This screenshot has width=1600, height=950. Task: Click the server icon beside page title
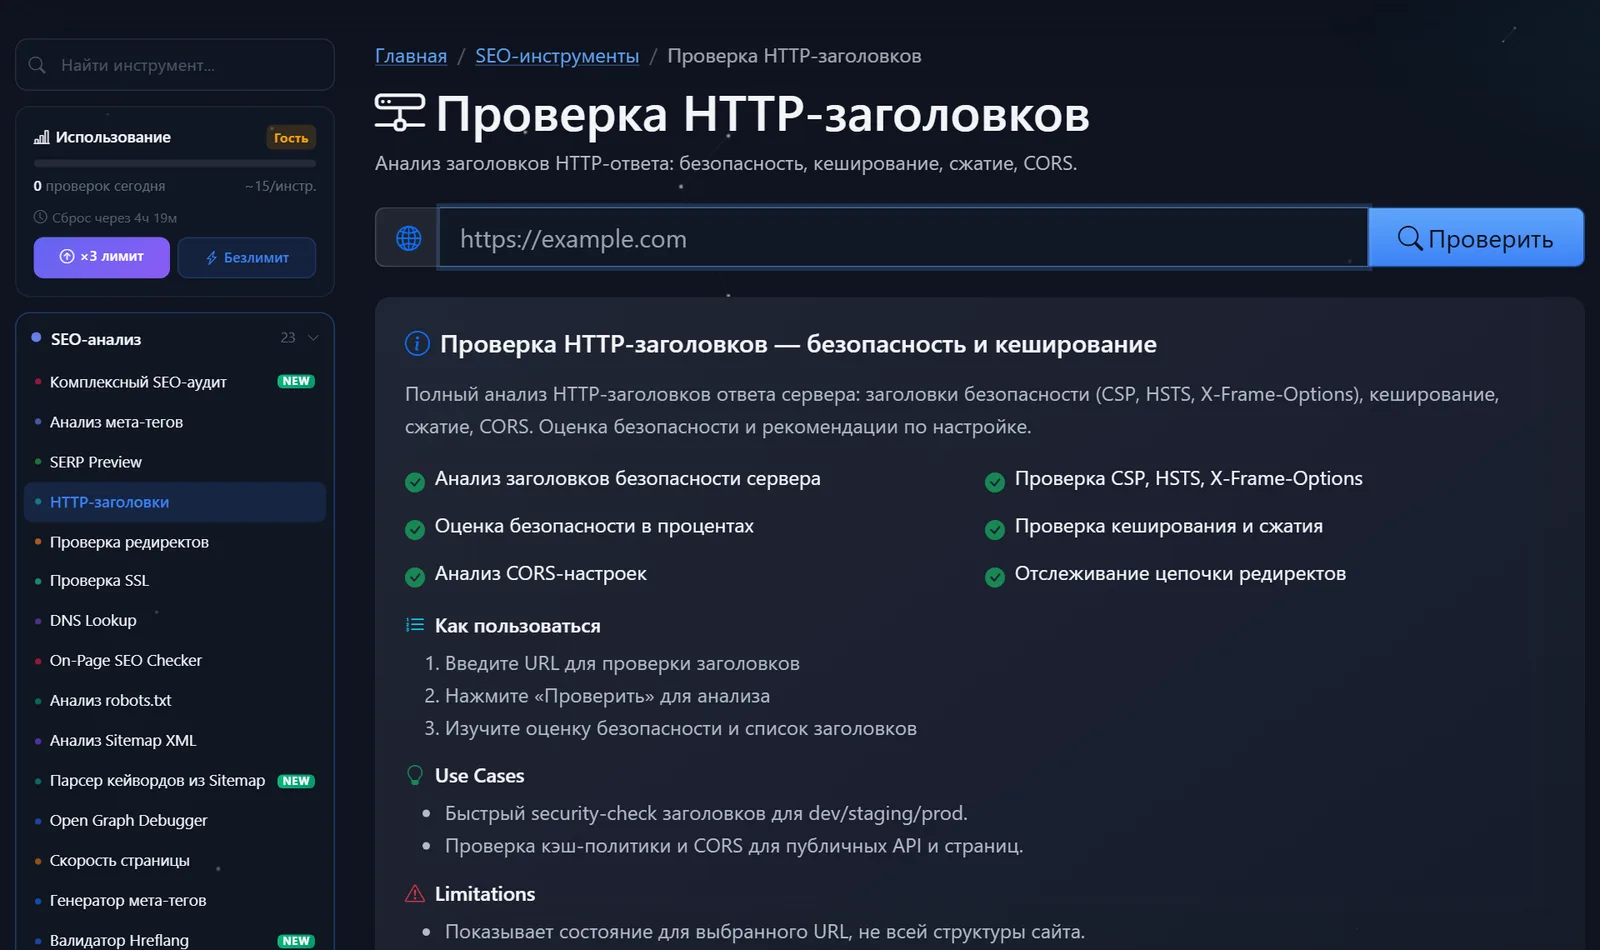click(399, 112)
